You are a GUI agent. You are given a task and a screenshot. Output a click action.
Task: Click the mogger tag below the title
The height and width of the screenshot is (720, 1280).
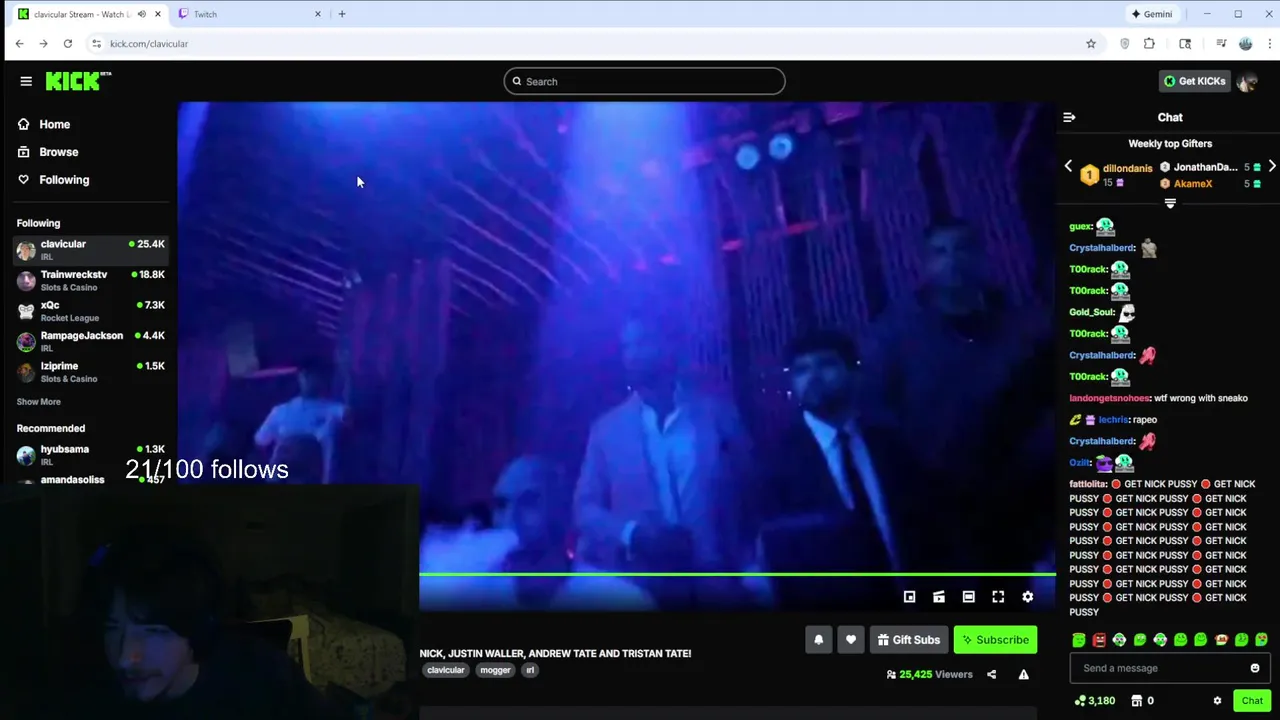pos(495,670)
